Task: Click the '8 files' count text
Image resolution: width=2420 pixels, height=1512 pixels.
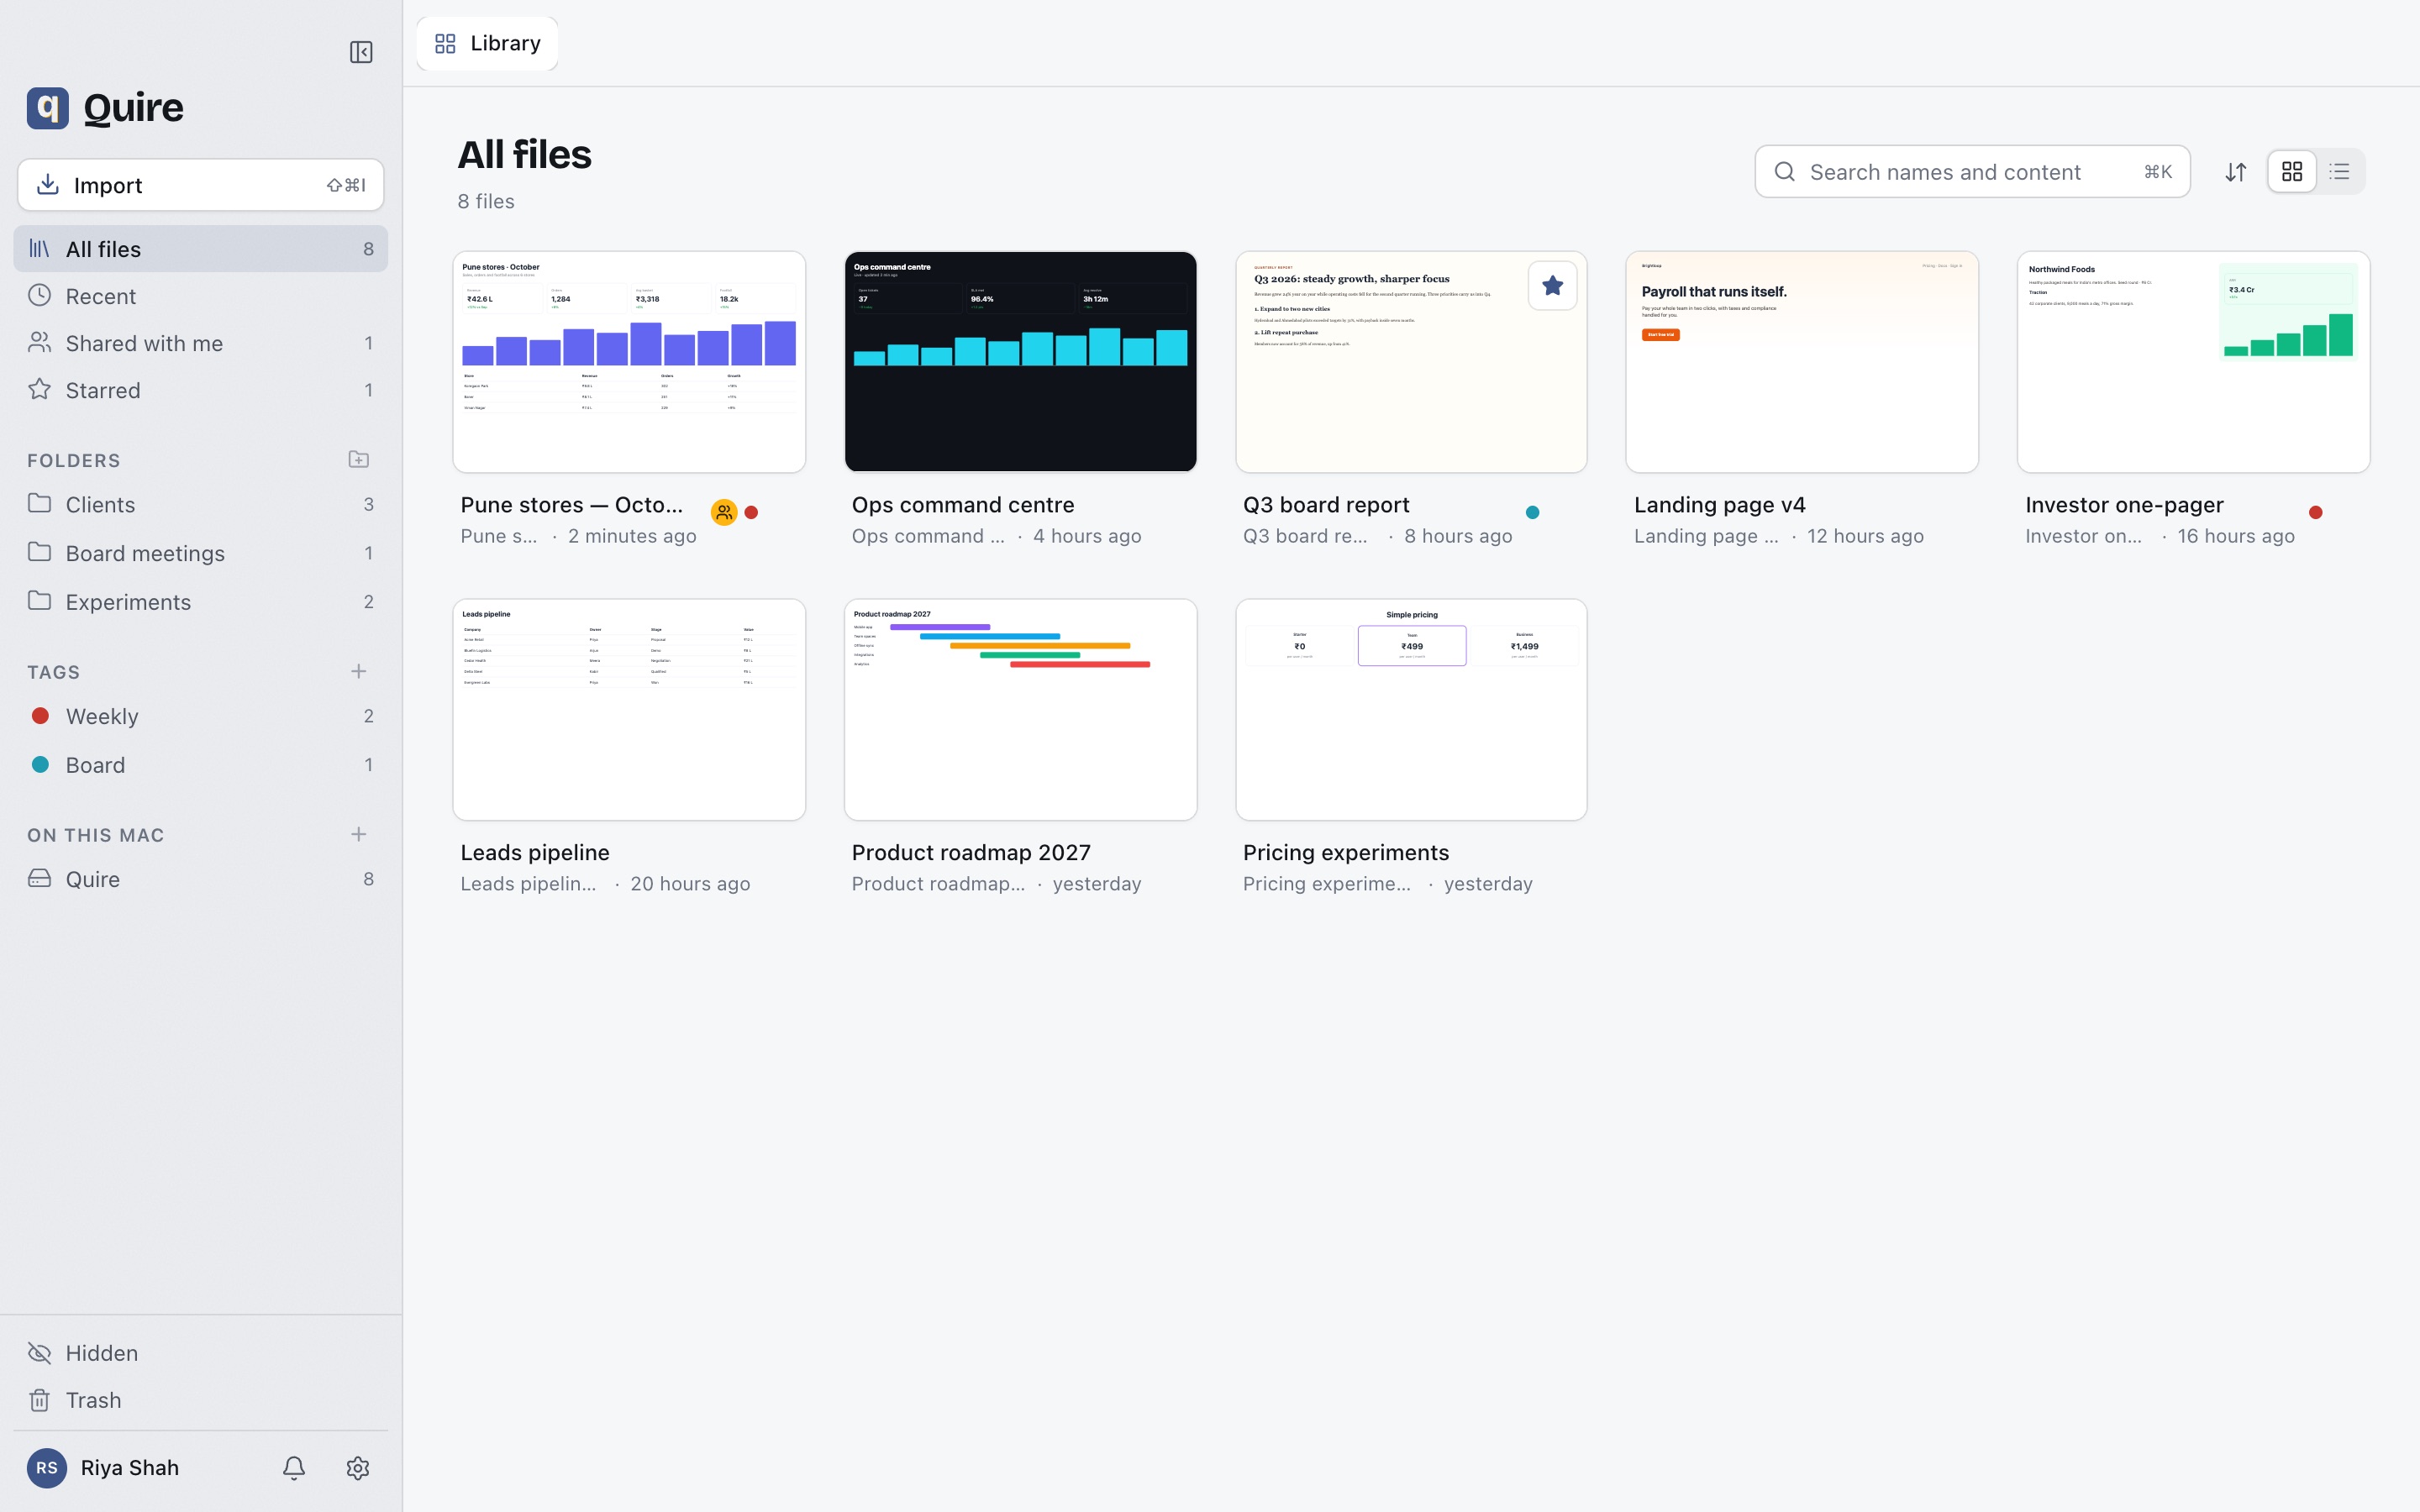Action: 486,201
